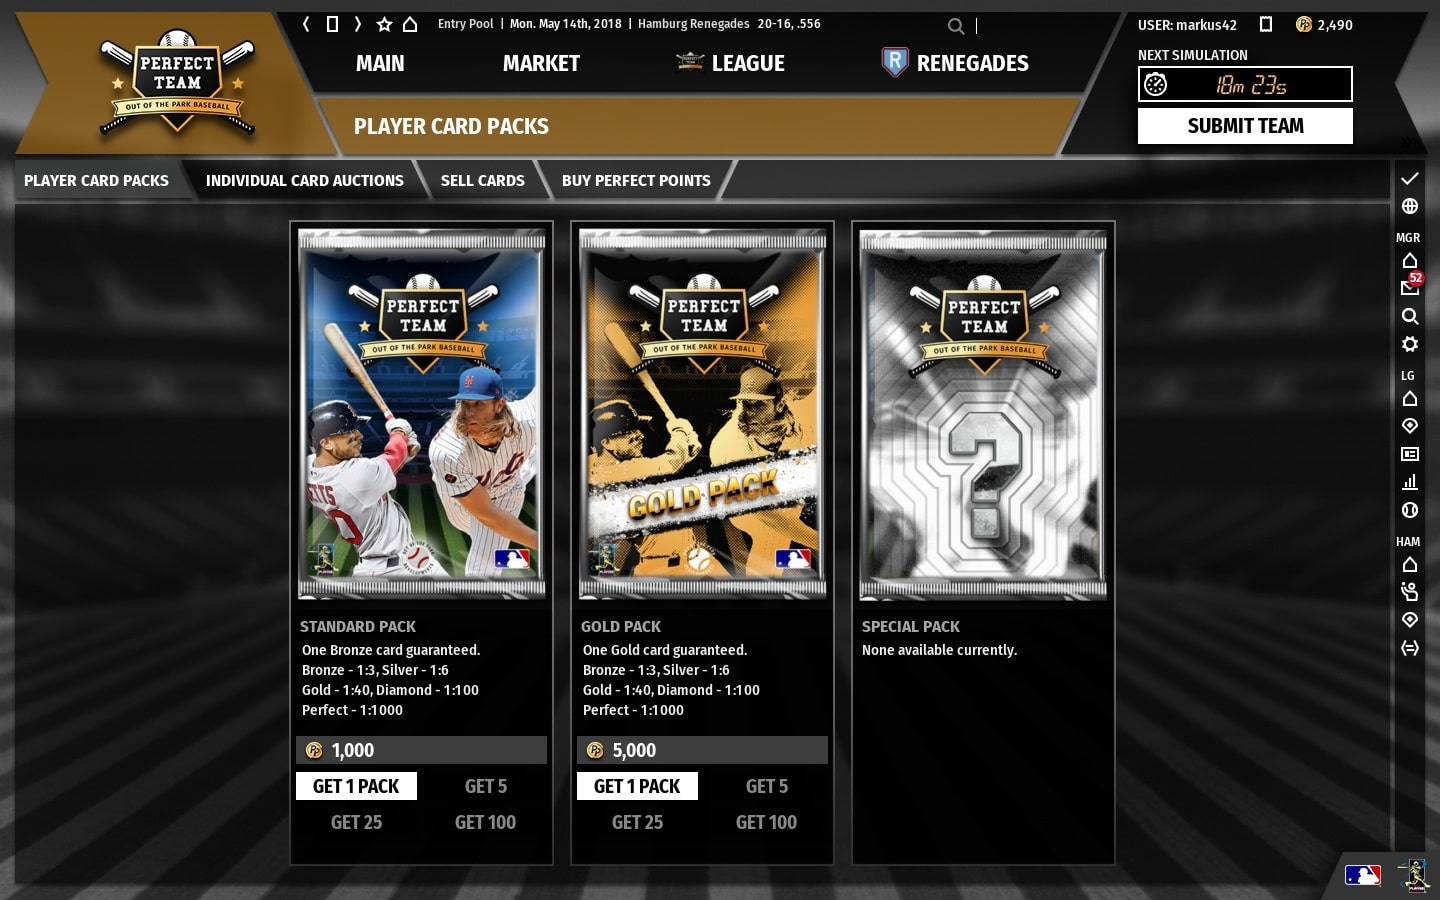Click the settings gear in sidebar
The height and width of the screenshot is (900, 1440).
pos(1410,344)
